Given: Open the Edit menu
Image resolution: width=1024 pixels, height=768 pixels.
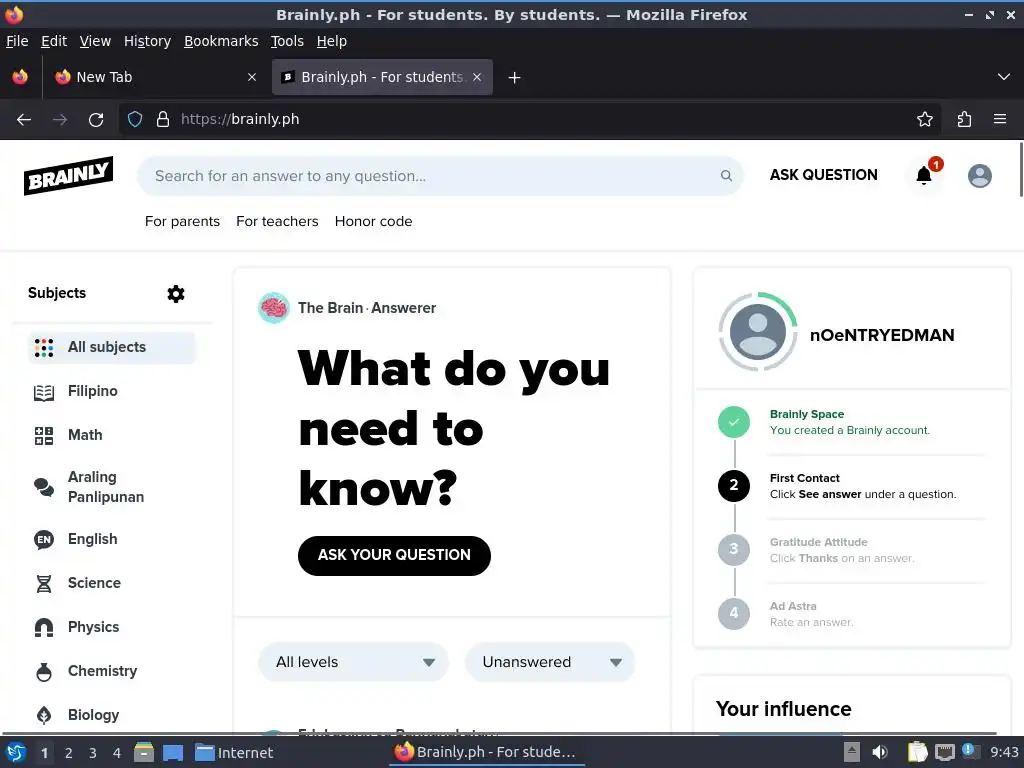Looking at the screenshot, I should (54, 41).
